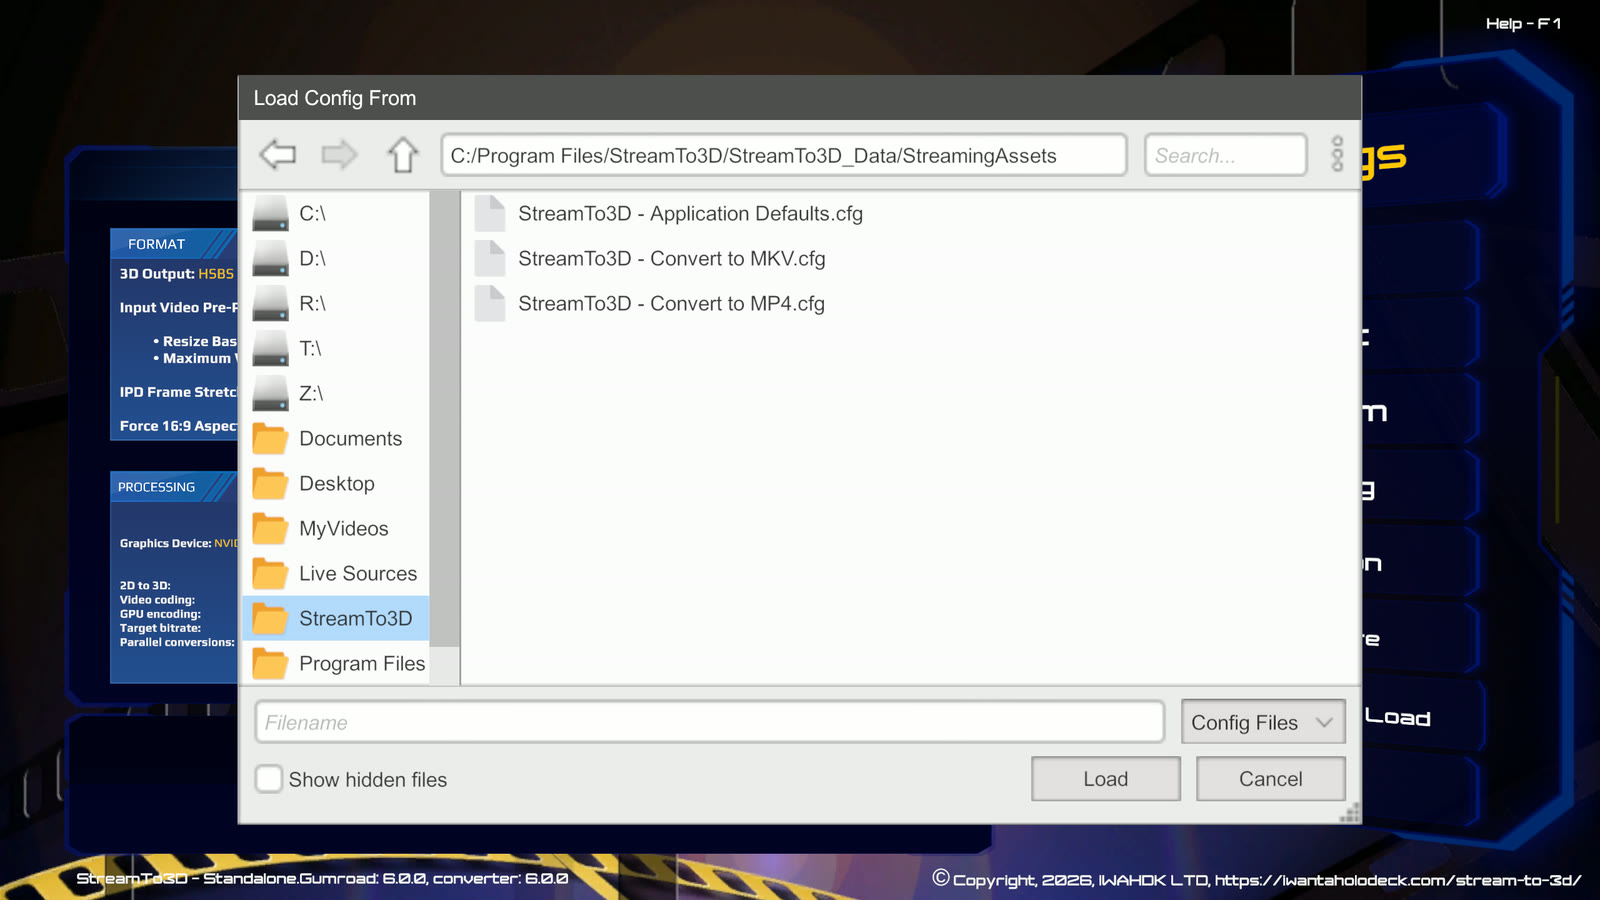This screenshot has width=1600, height=900.
Task: Click the Cancel button
Action: coord(1271,779)
